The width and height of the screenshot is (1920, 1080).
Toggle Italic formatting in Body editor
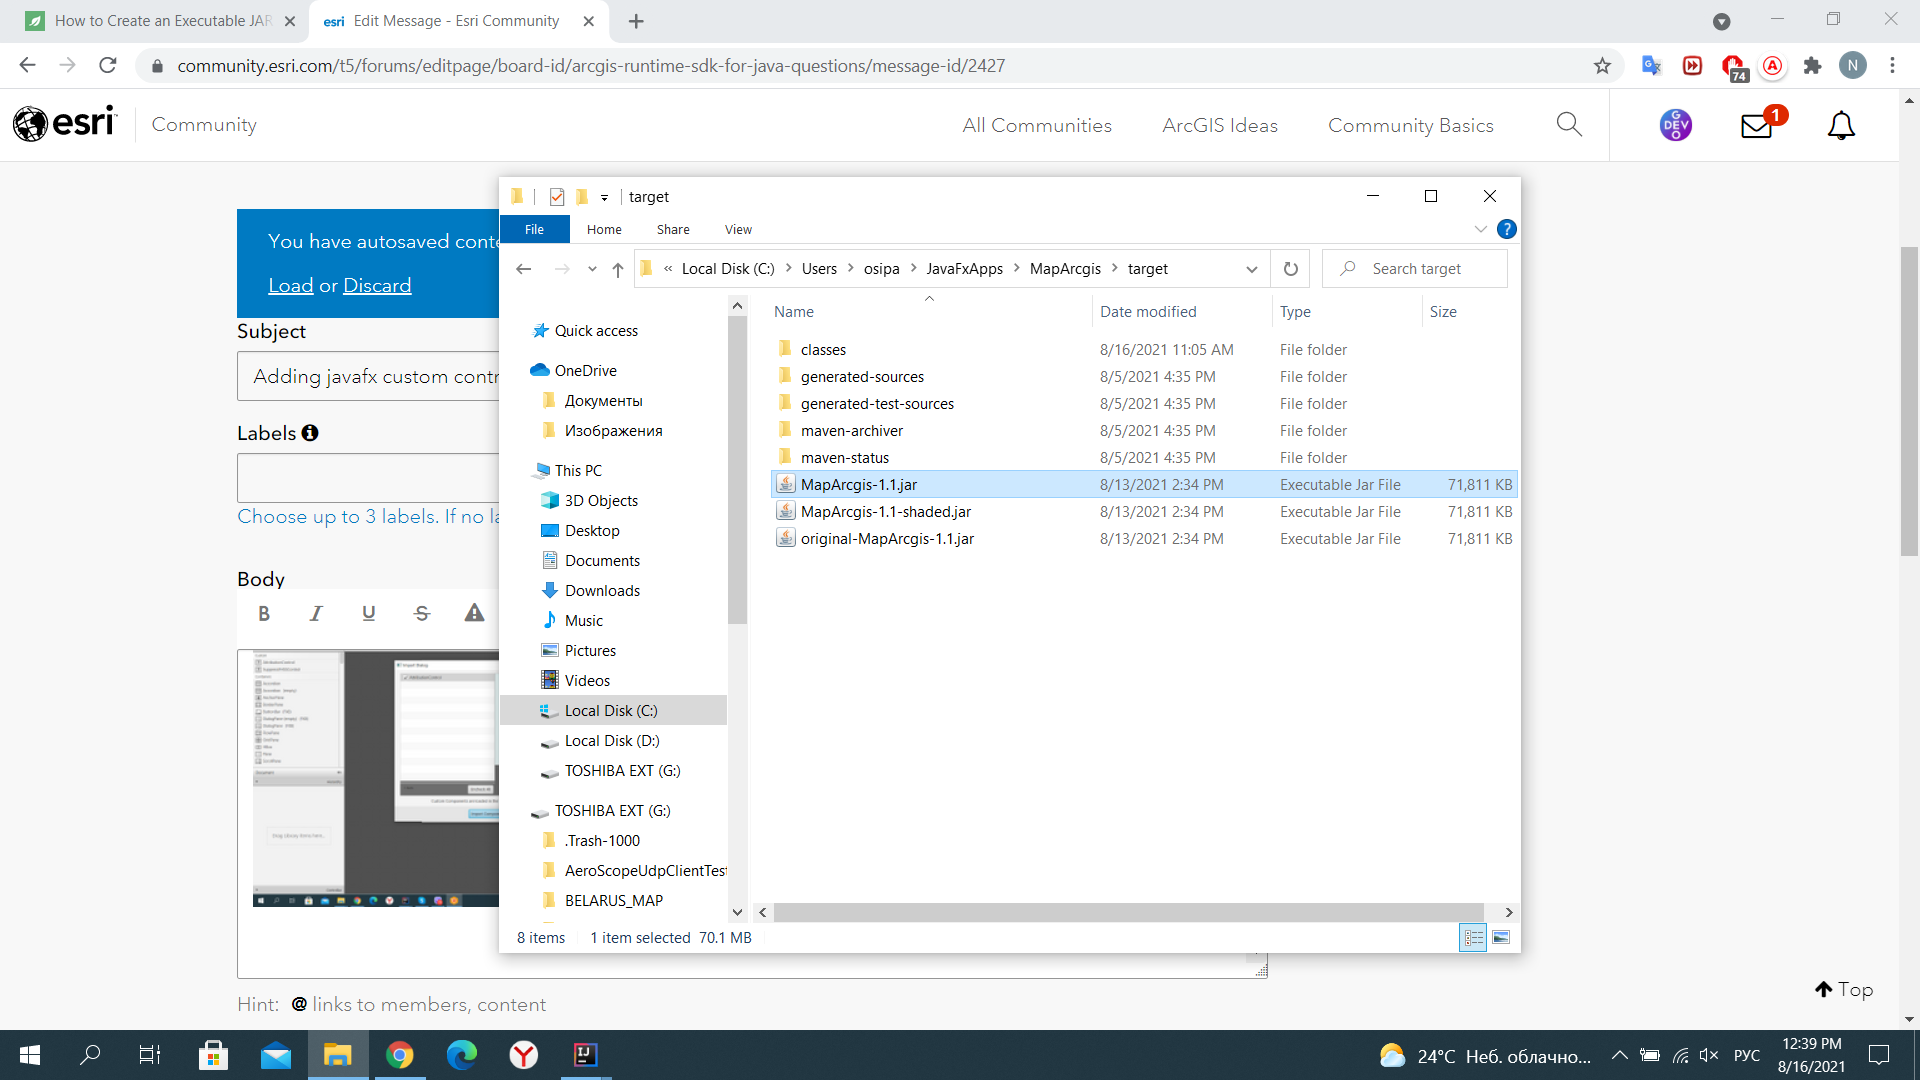(x=316, y=614)
